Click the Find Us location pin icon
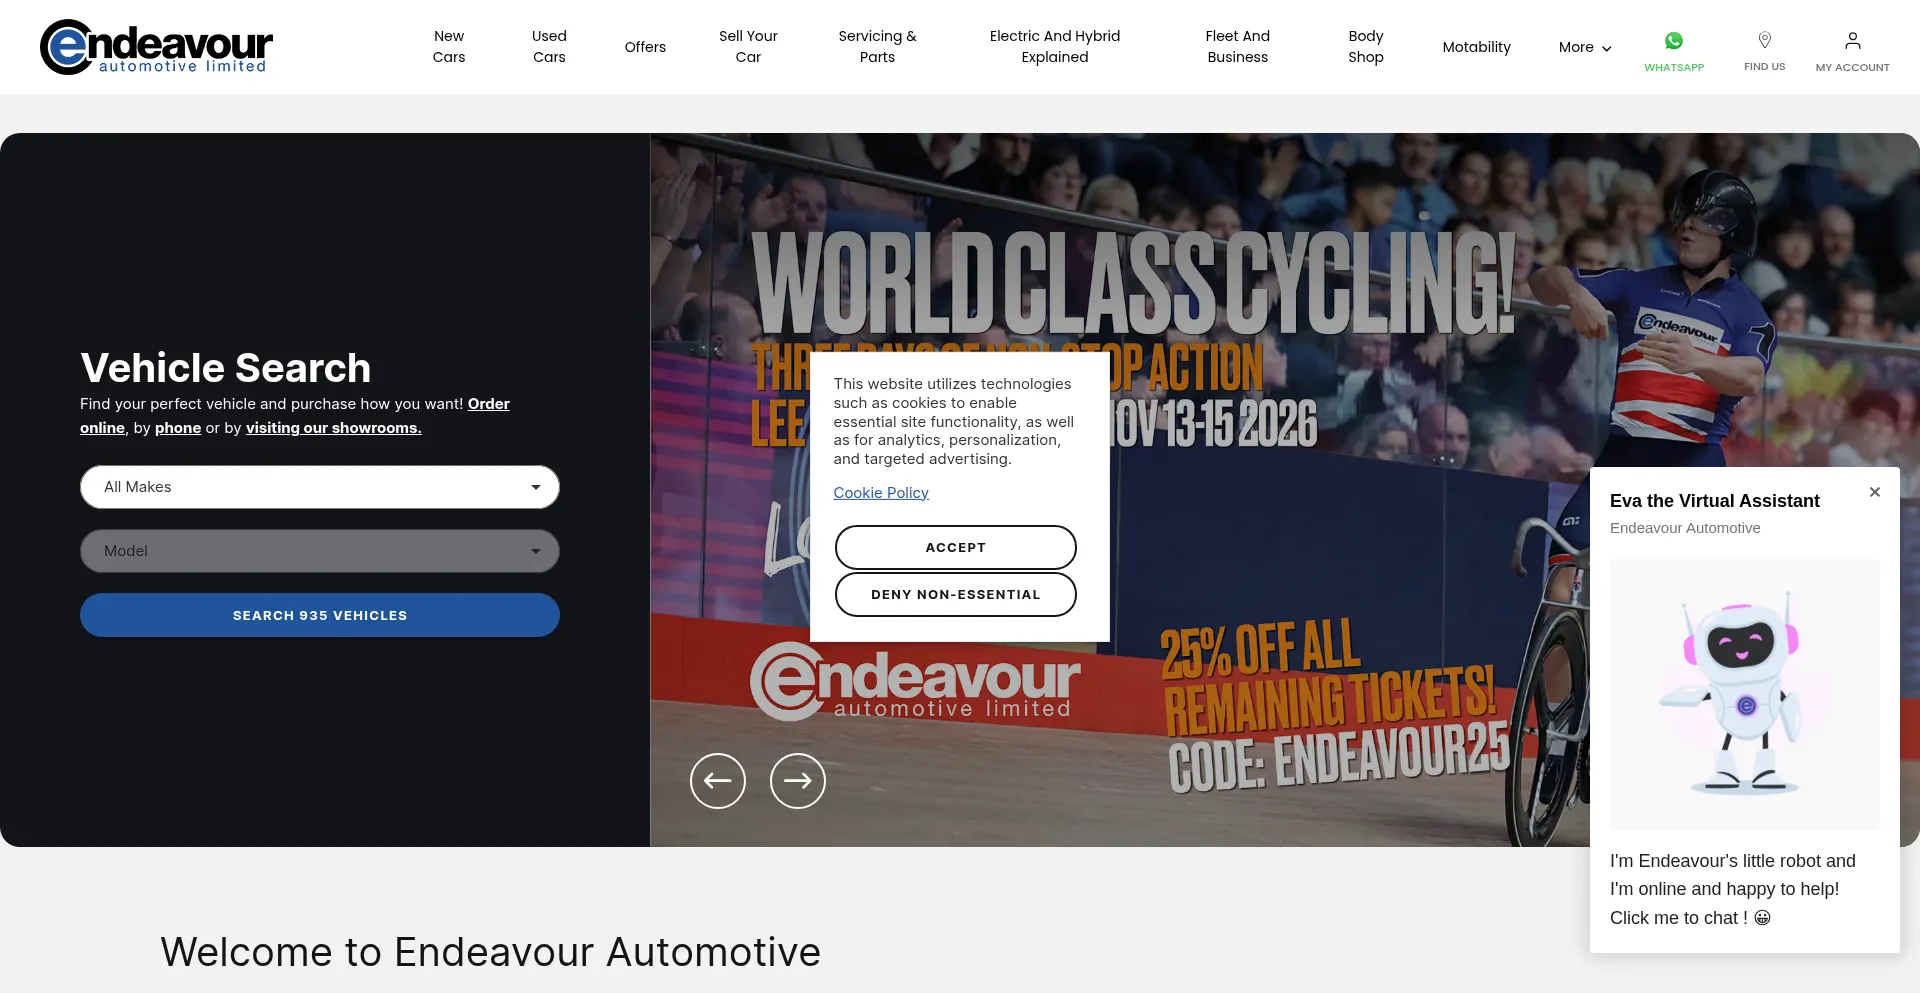1920x993 pixels. (x=1764, y=40)
